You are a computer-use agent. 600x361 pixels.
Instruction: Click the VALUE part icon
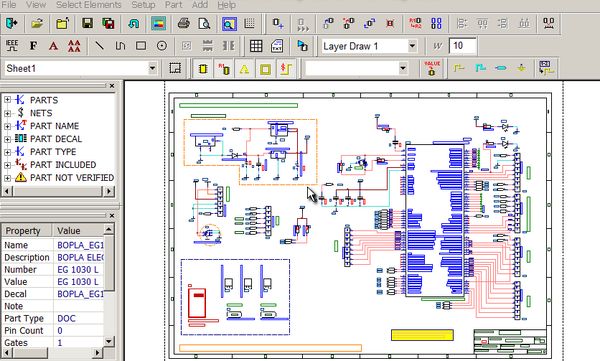(432, 68)
